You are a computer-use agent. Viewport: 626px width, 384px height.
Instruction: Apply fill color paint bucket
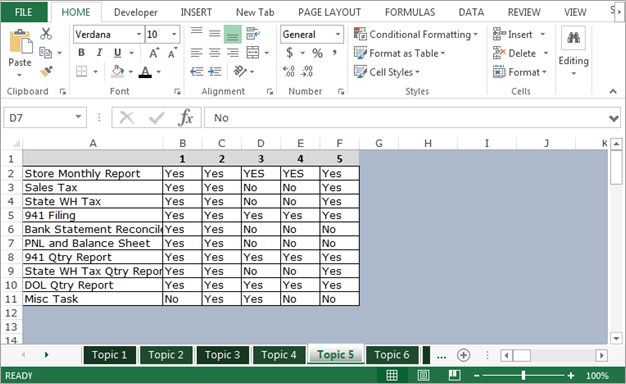[x=117, y=72]
